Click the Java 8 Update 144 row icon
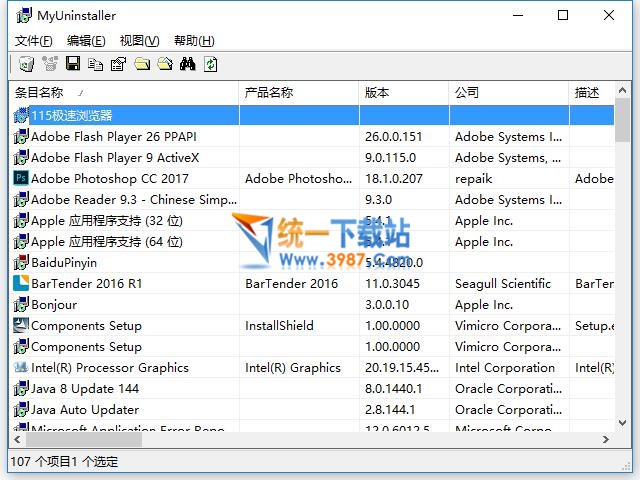640x480 pixels. click(x=21, y=389)
